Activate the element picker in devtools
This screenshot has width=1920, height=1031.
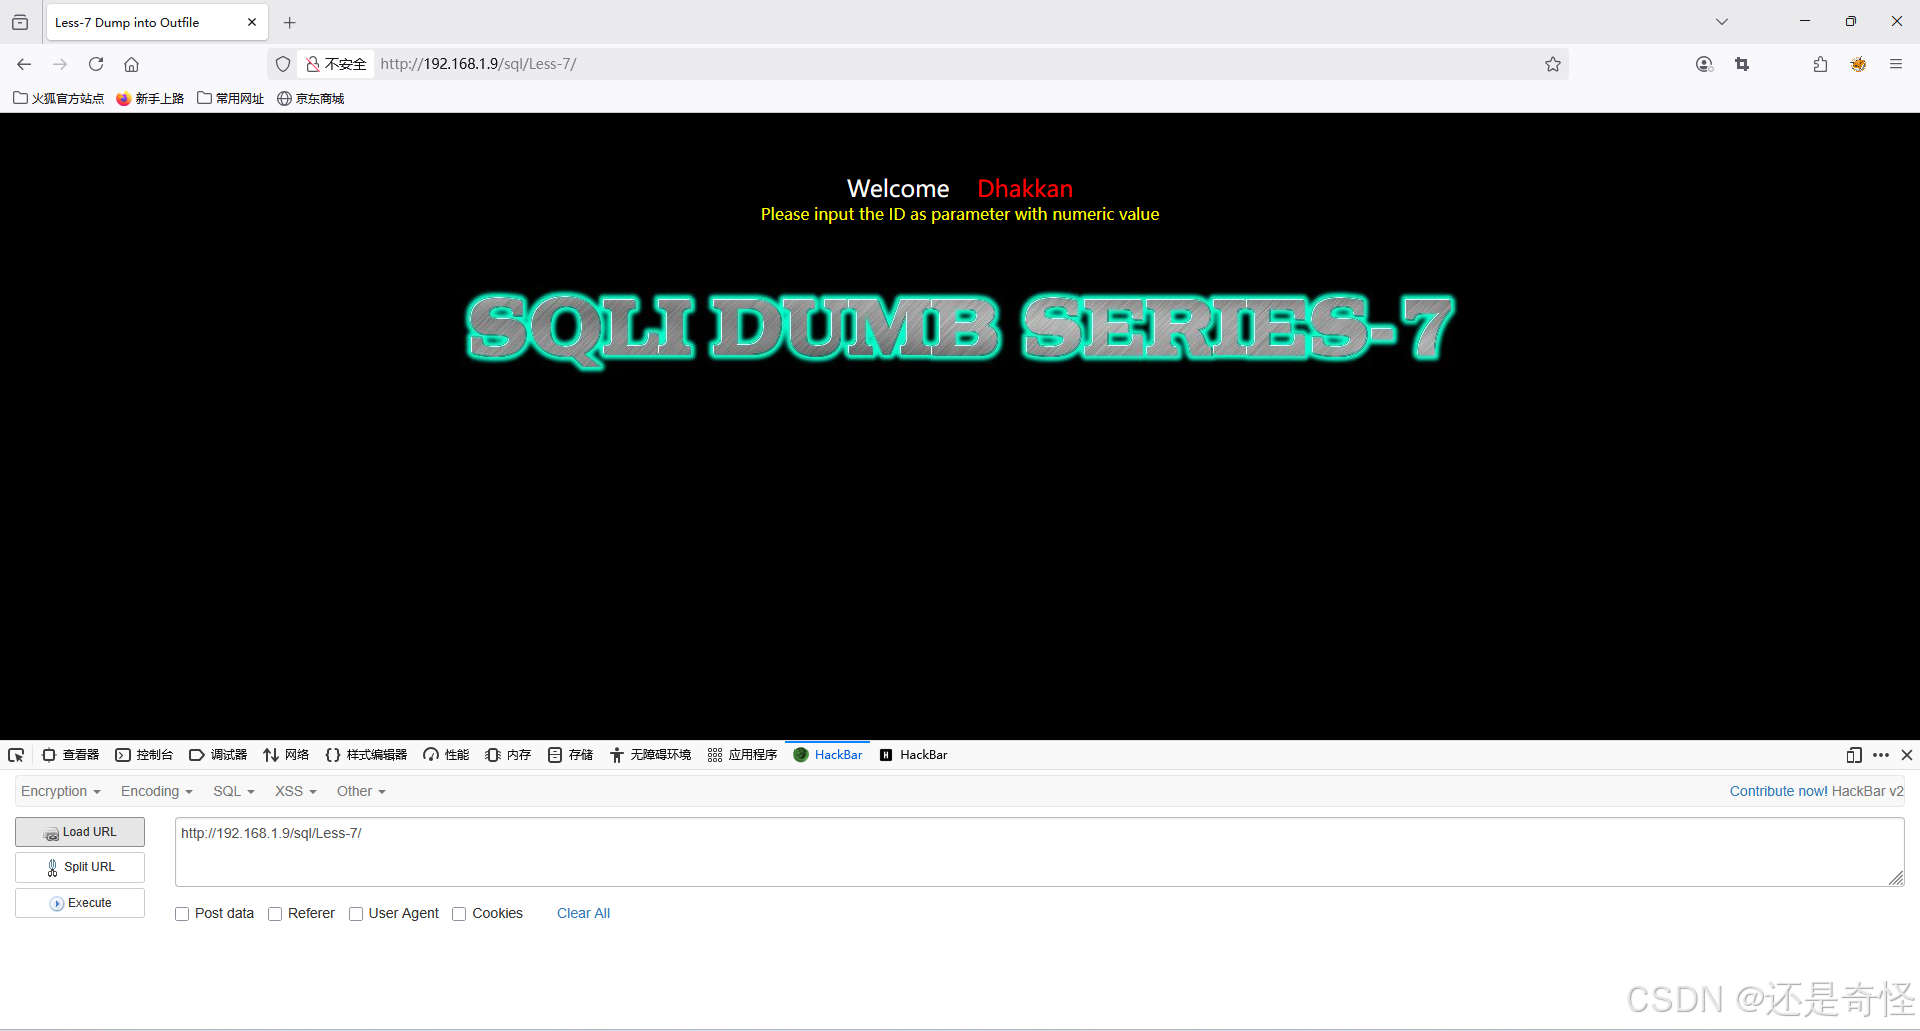tap(16, 755)
